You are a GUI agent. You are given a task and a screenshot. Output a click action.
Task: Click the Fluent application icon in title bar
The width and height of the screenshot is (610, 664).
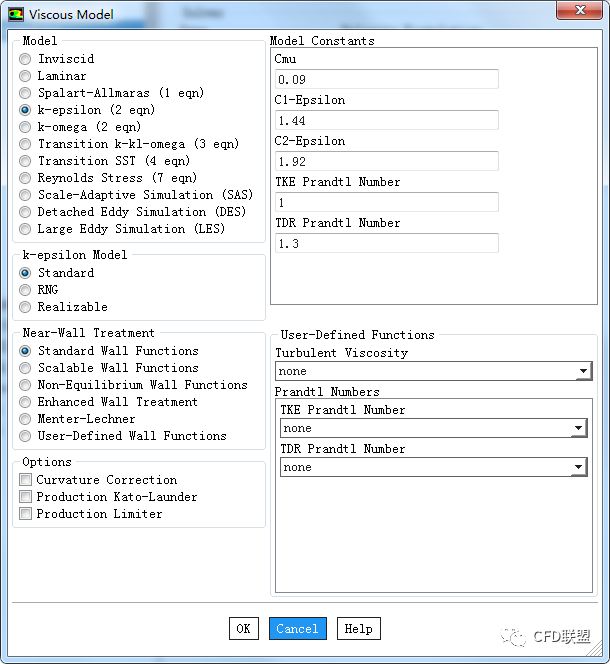click(16, 14)
